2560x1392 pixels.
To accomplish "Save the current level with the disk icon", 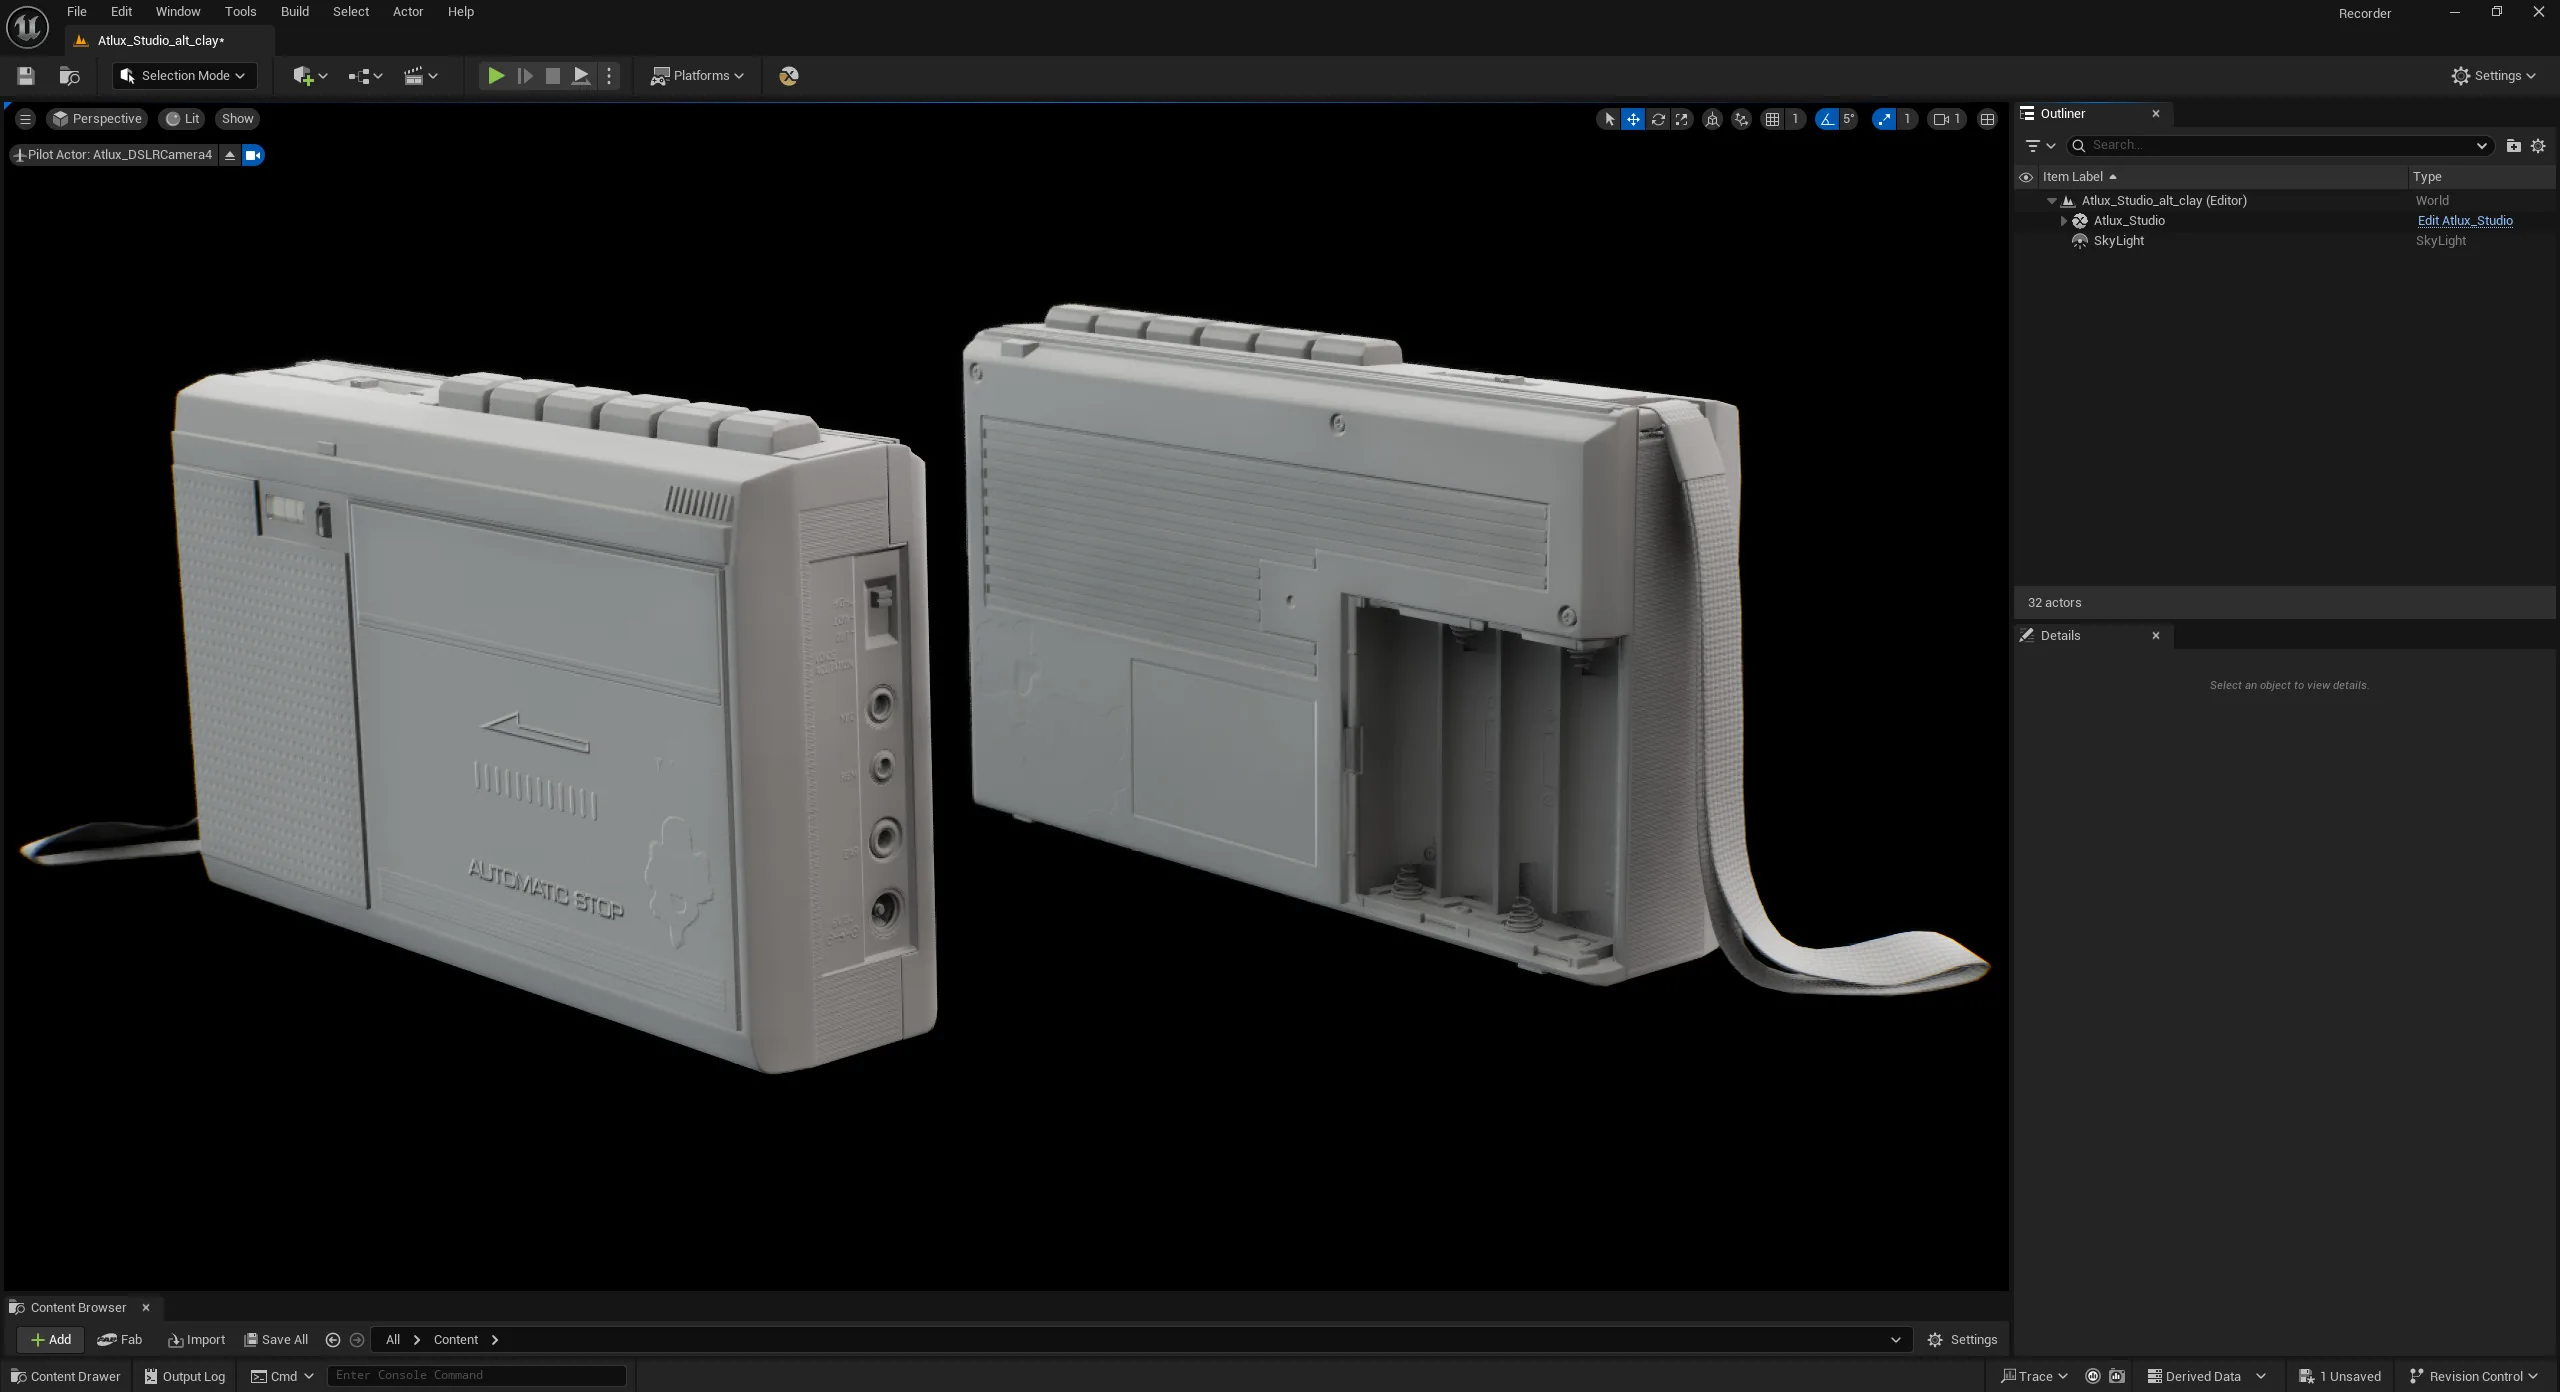I will (26, 76).
